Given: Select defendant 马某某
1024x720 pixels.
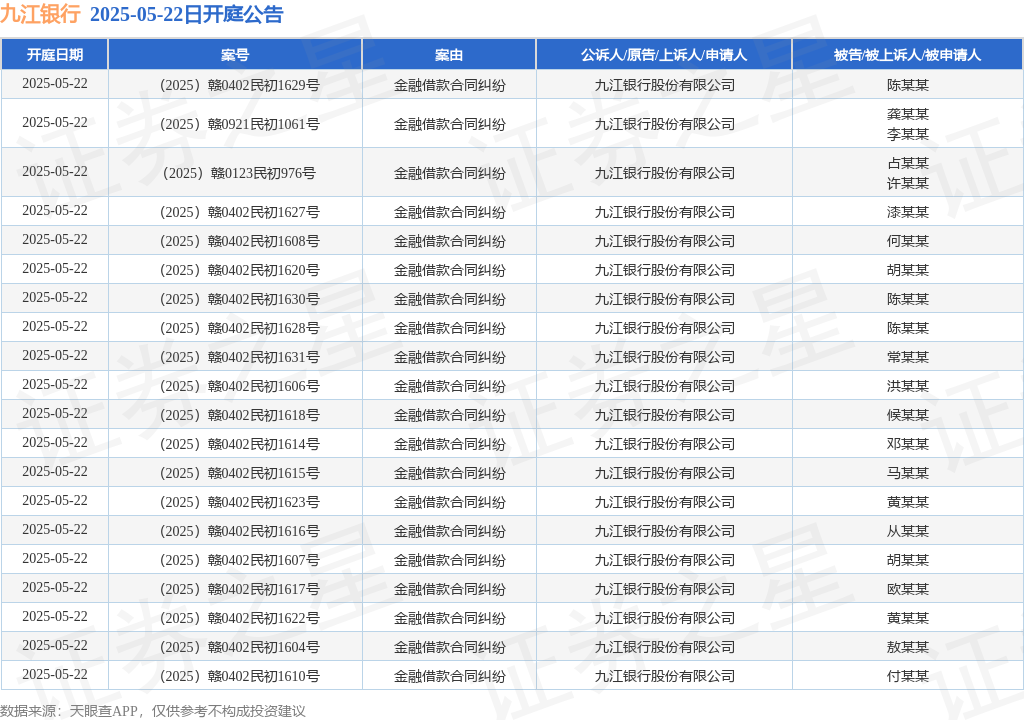Looking at the screenshot, I should (x=908, y=473).
